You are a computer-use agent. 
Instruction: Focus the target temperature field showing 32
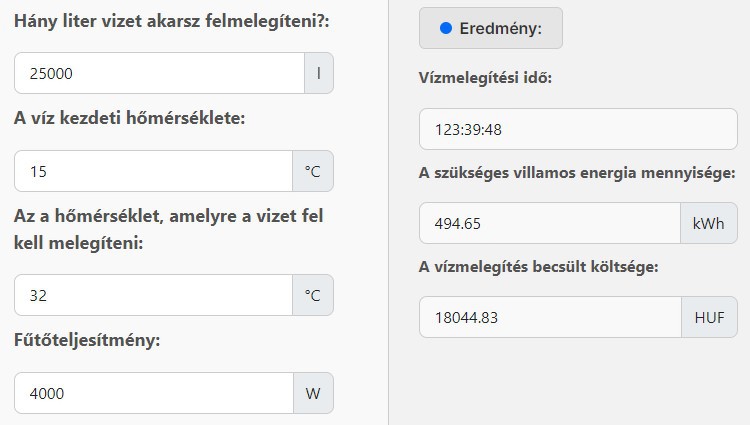(153, 295)
